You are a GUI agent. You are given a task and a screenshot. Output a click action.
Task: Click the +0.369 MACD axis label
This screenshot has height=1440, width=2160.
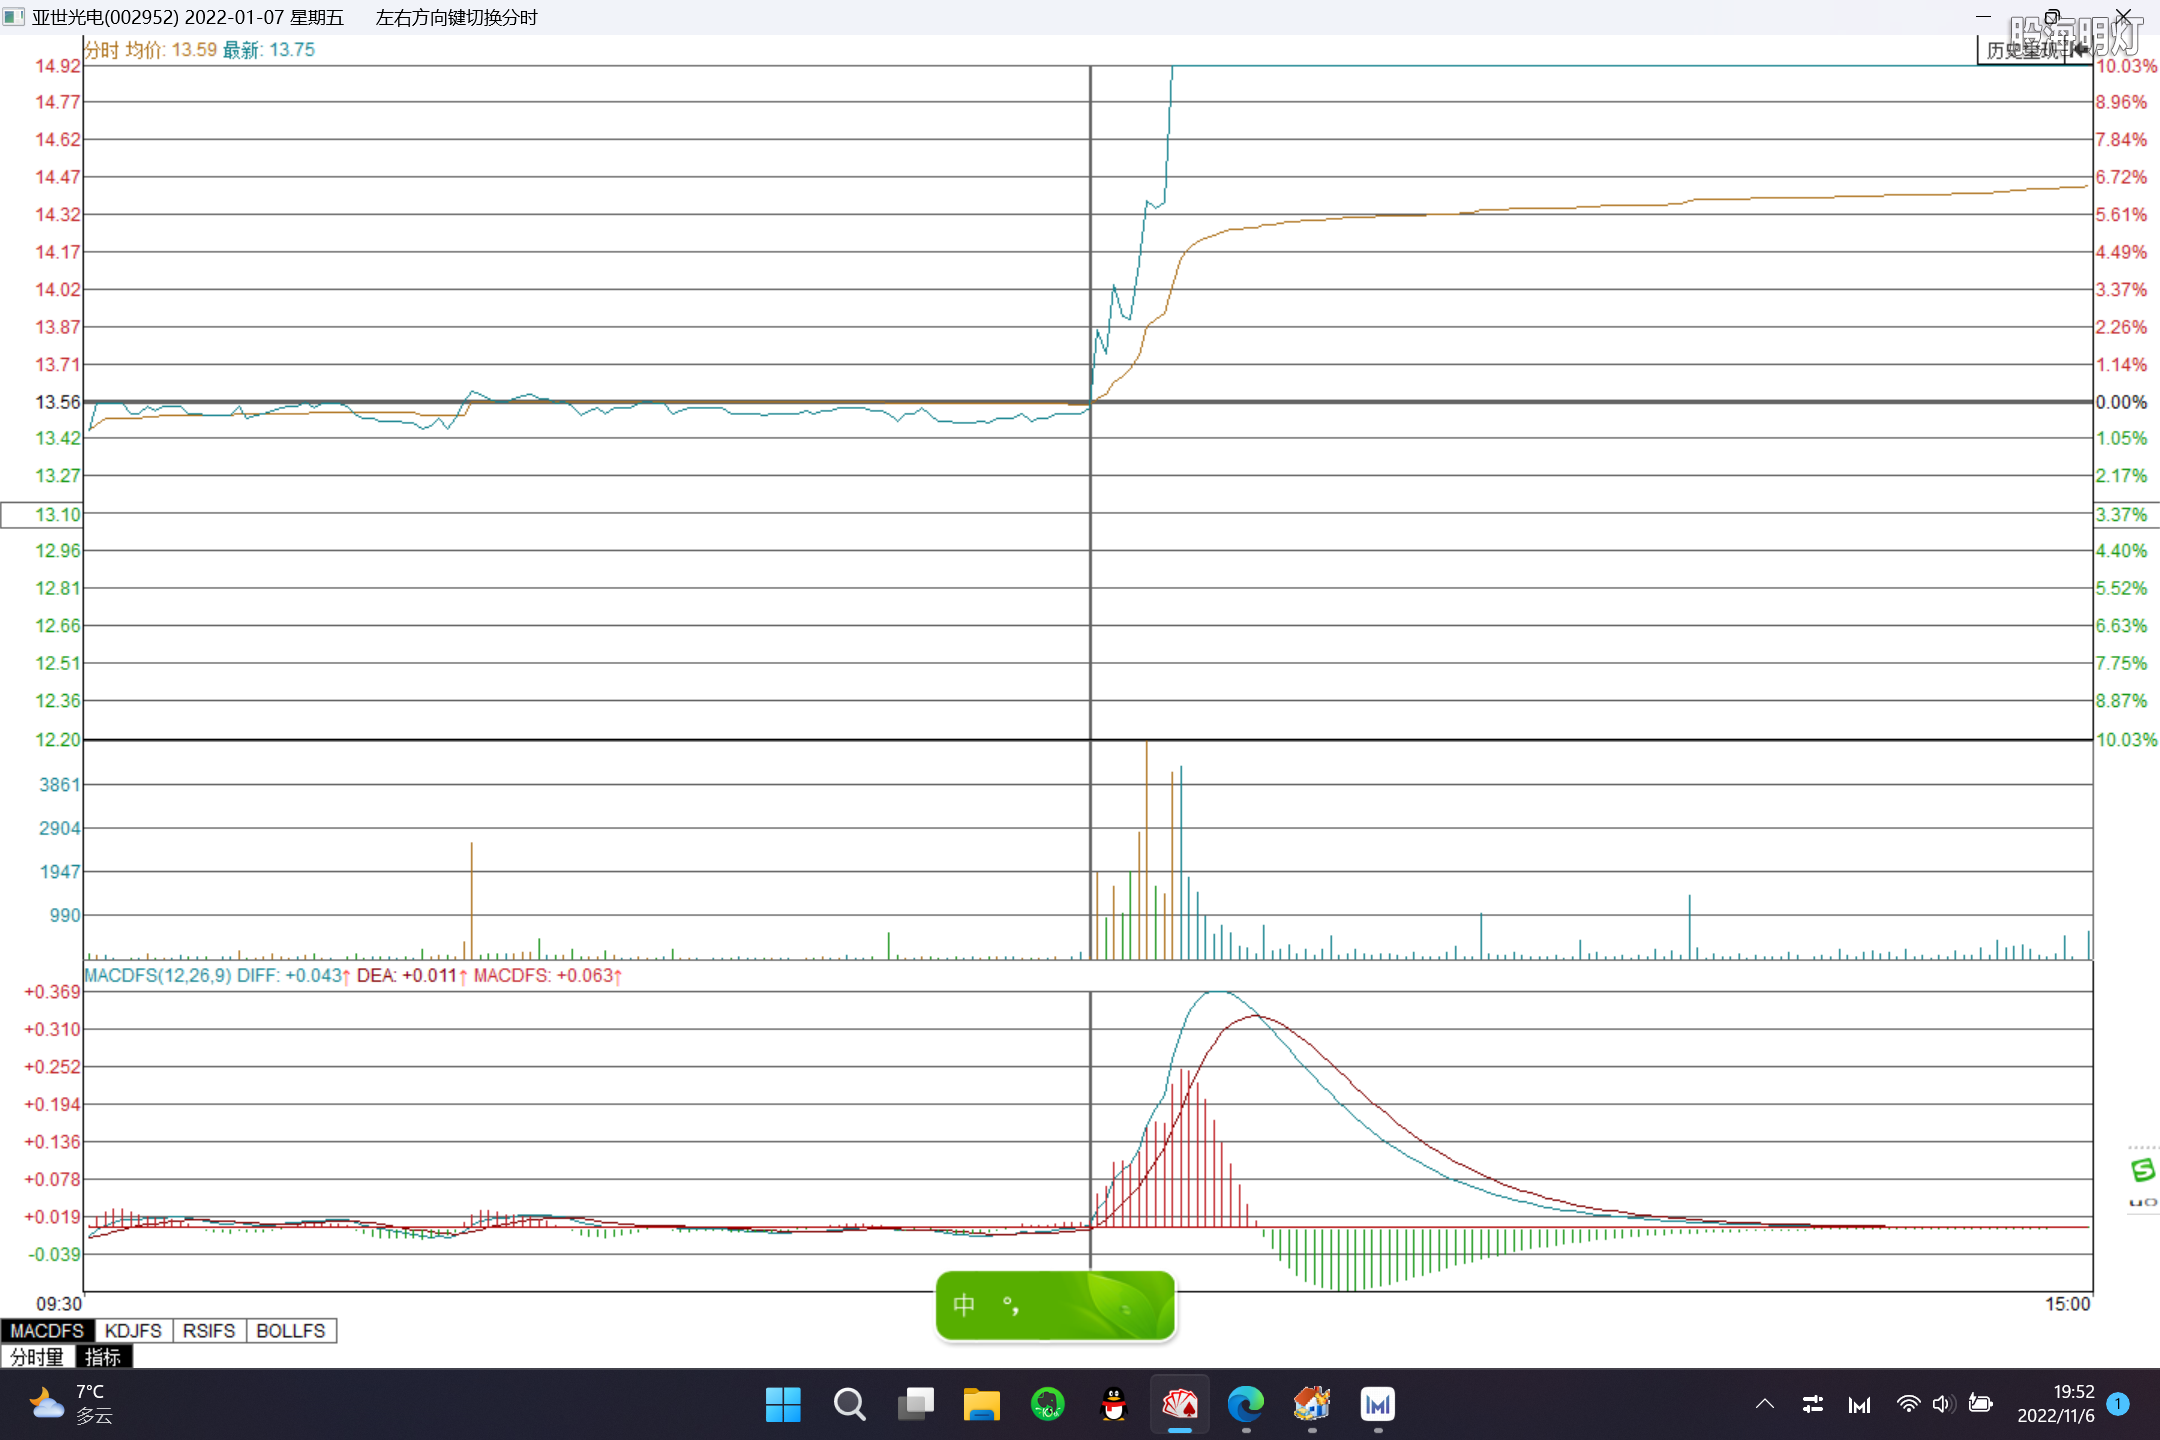52,992
